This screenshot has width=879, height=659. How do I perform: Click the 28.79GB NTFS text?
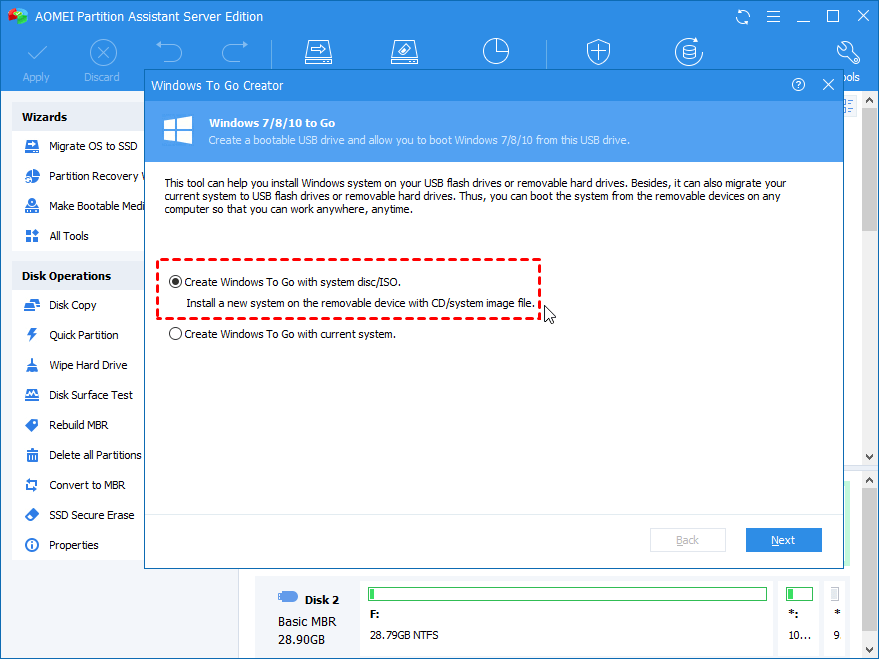(x=404, y=635)
